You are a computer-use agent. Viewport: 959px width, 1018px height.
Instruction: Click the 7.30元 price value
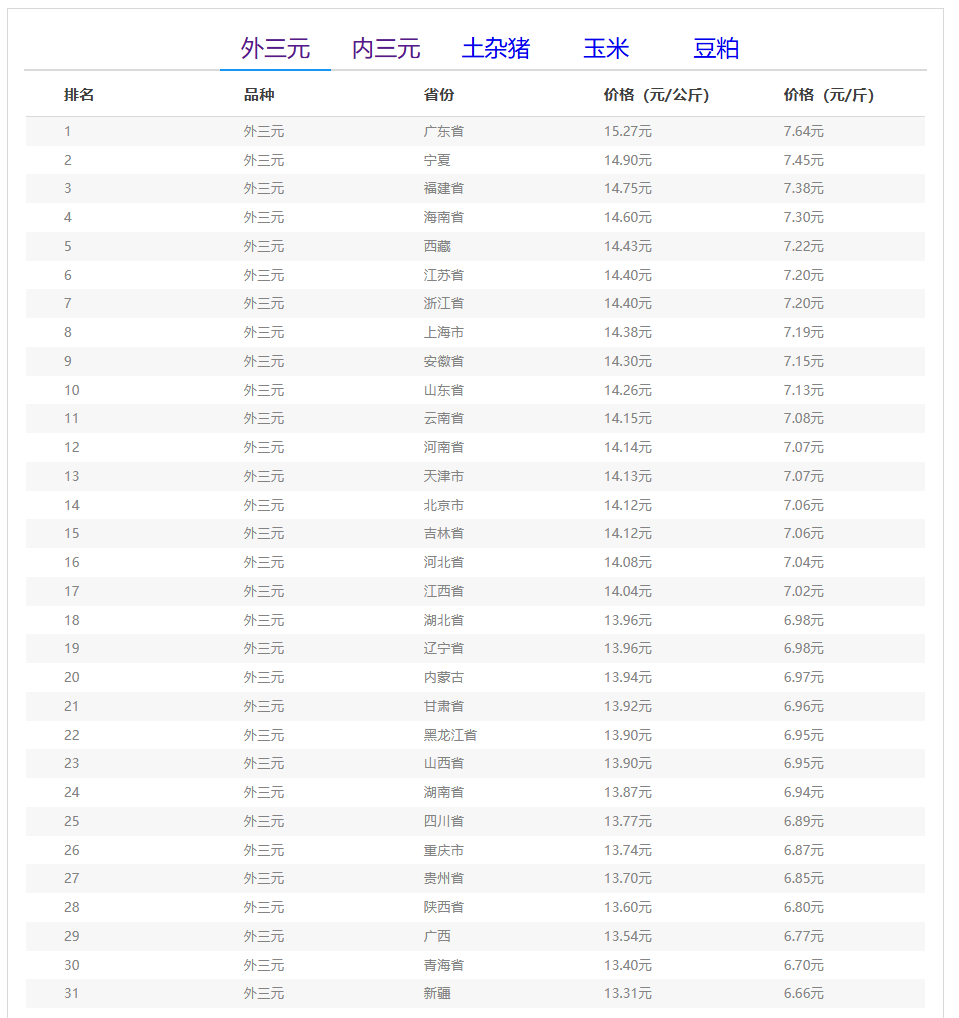pos(804,217)
